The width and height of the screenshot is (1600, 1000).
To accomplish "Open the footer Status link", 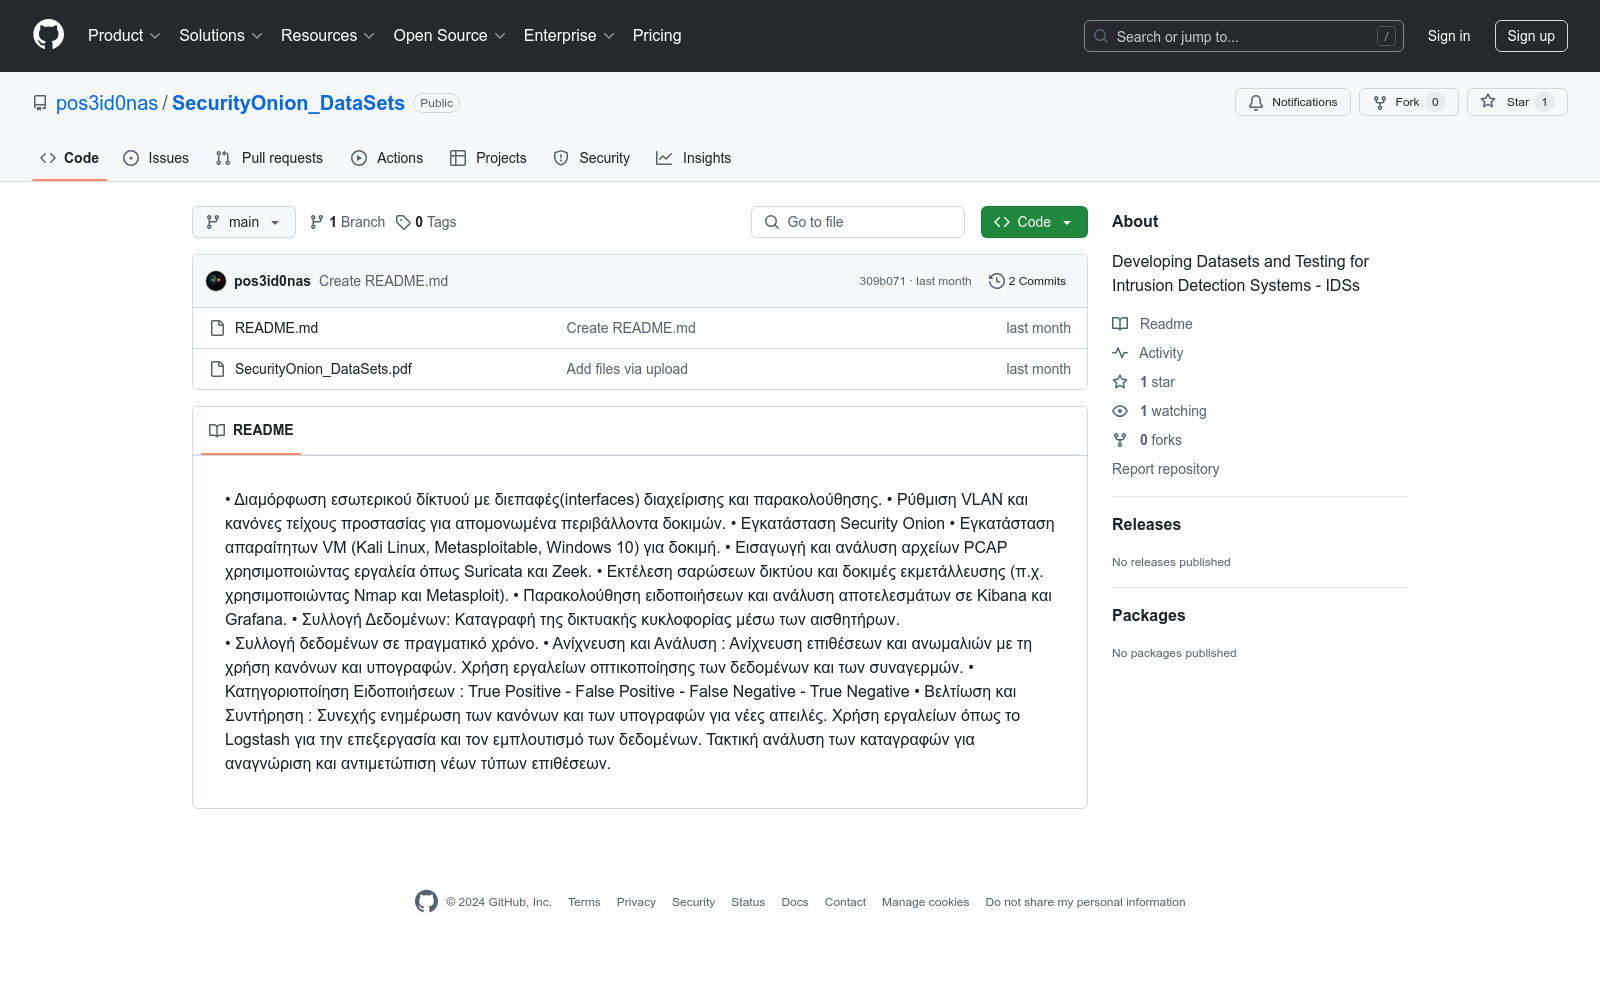I will pos(748,902).
